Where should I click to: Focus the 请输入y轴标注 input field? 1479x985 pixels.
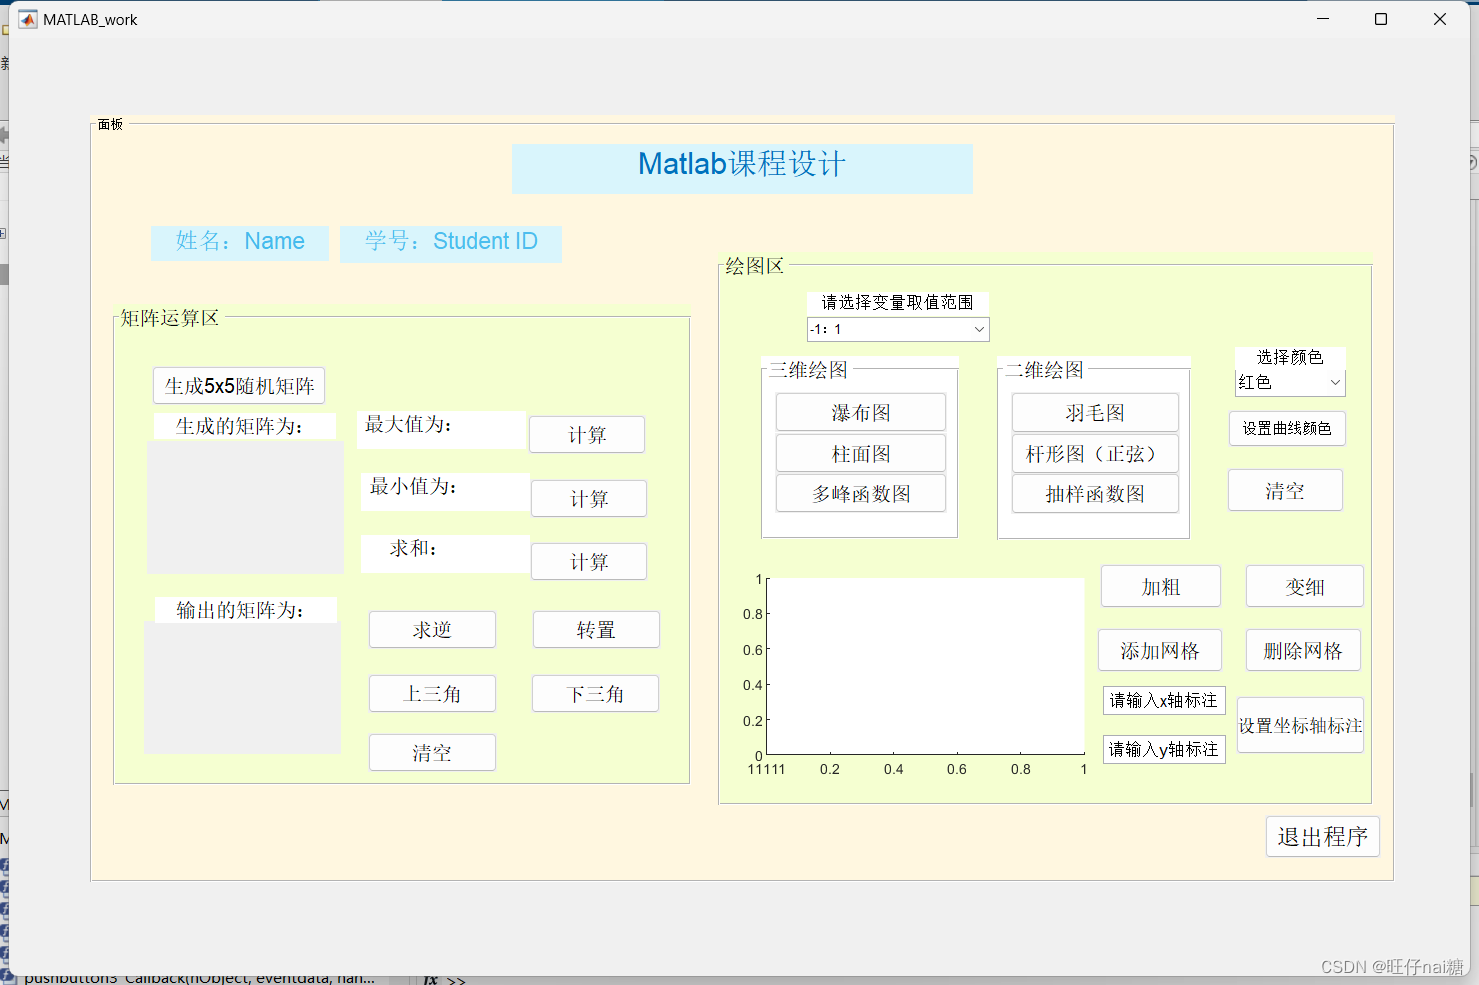1164,749
